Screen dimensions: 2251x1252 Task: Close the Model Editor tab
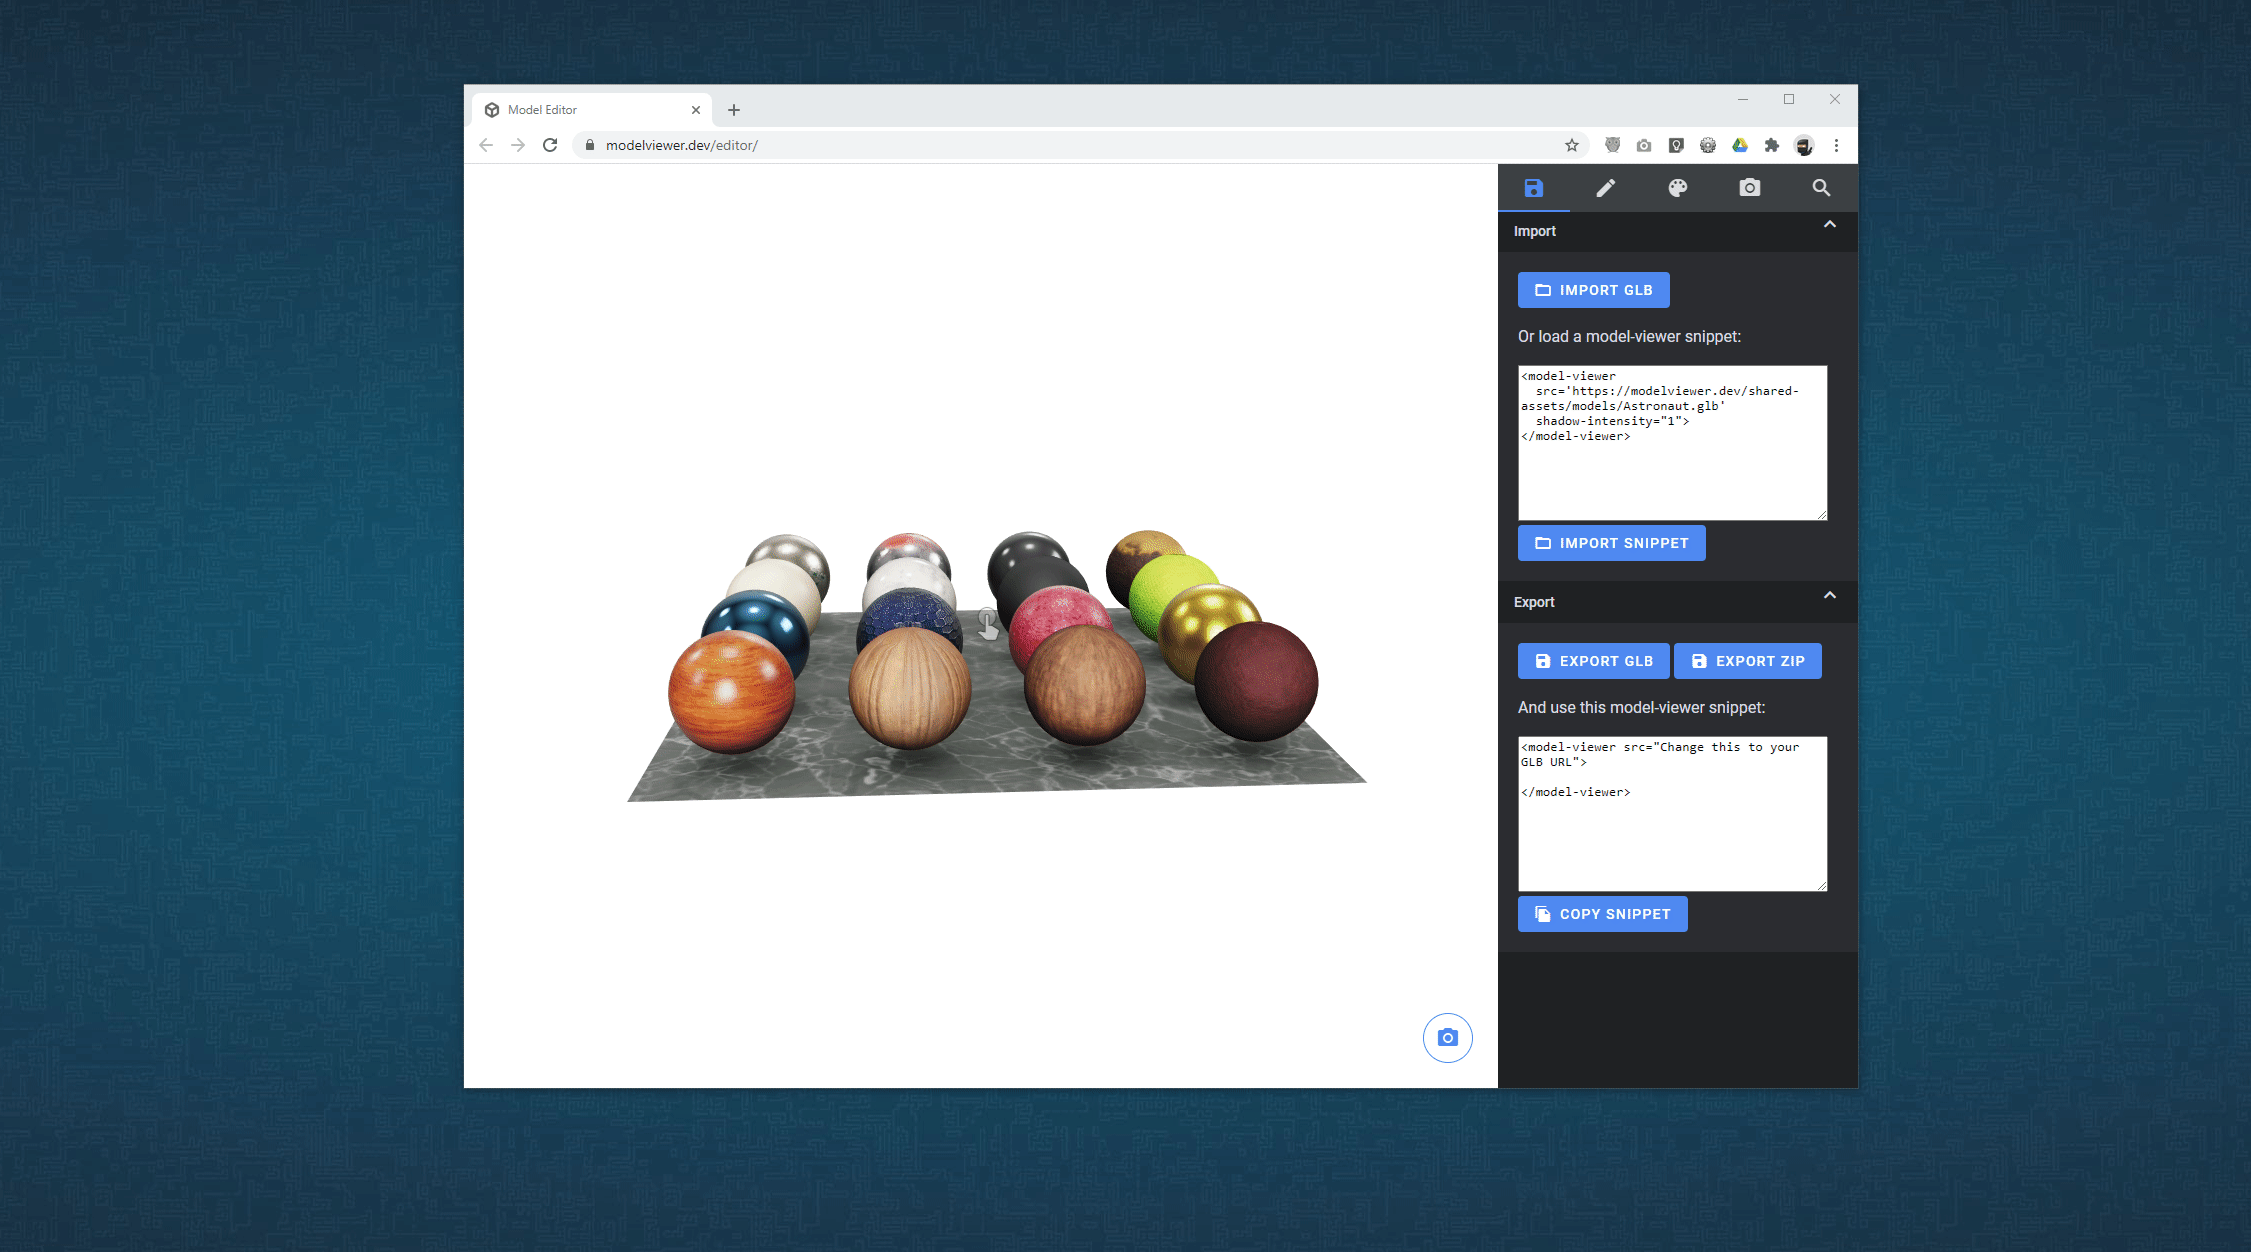coord(696,110)
